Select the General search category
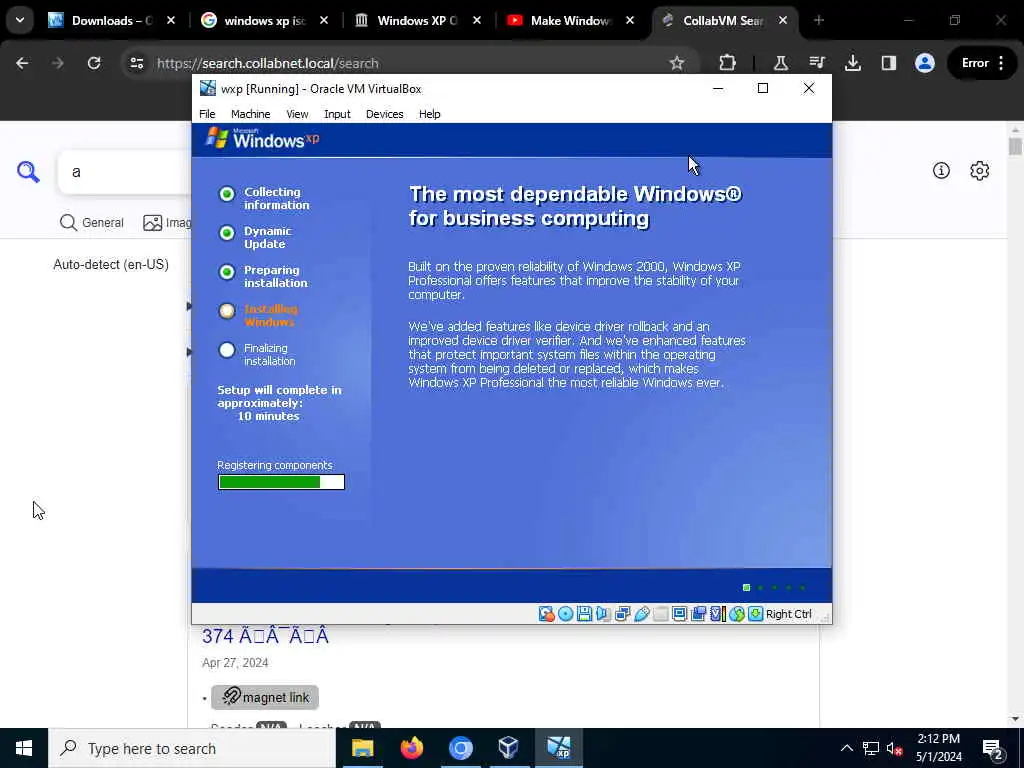This screenshot has height=768, width=1024. pyautogui.click(x=91, y=223)
